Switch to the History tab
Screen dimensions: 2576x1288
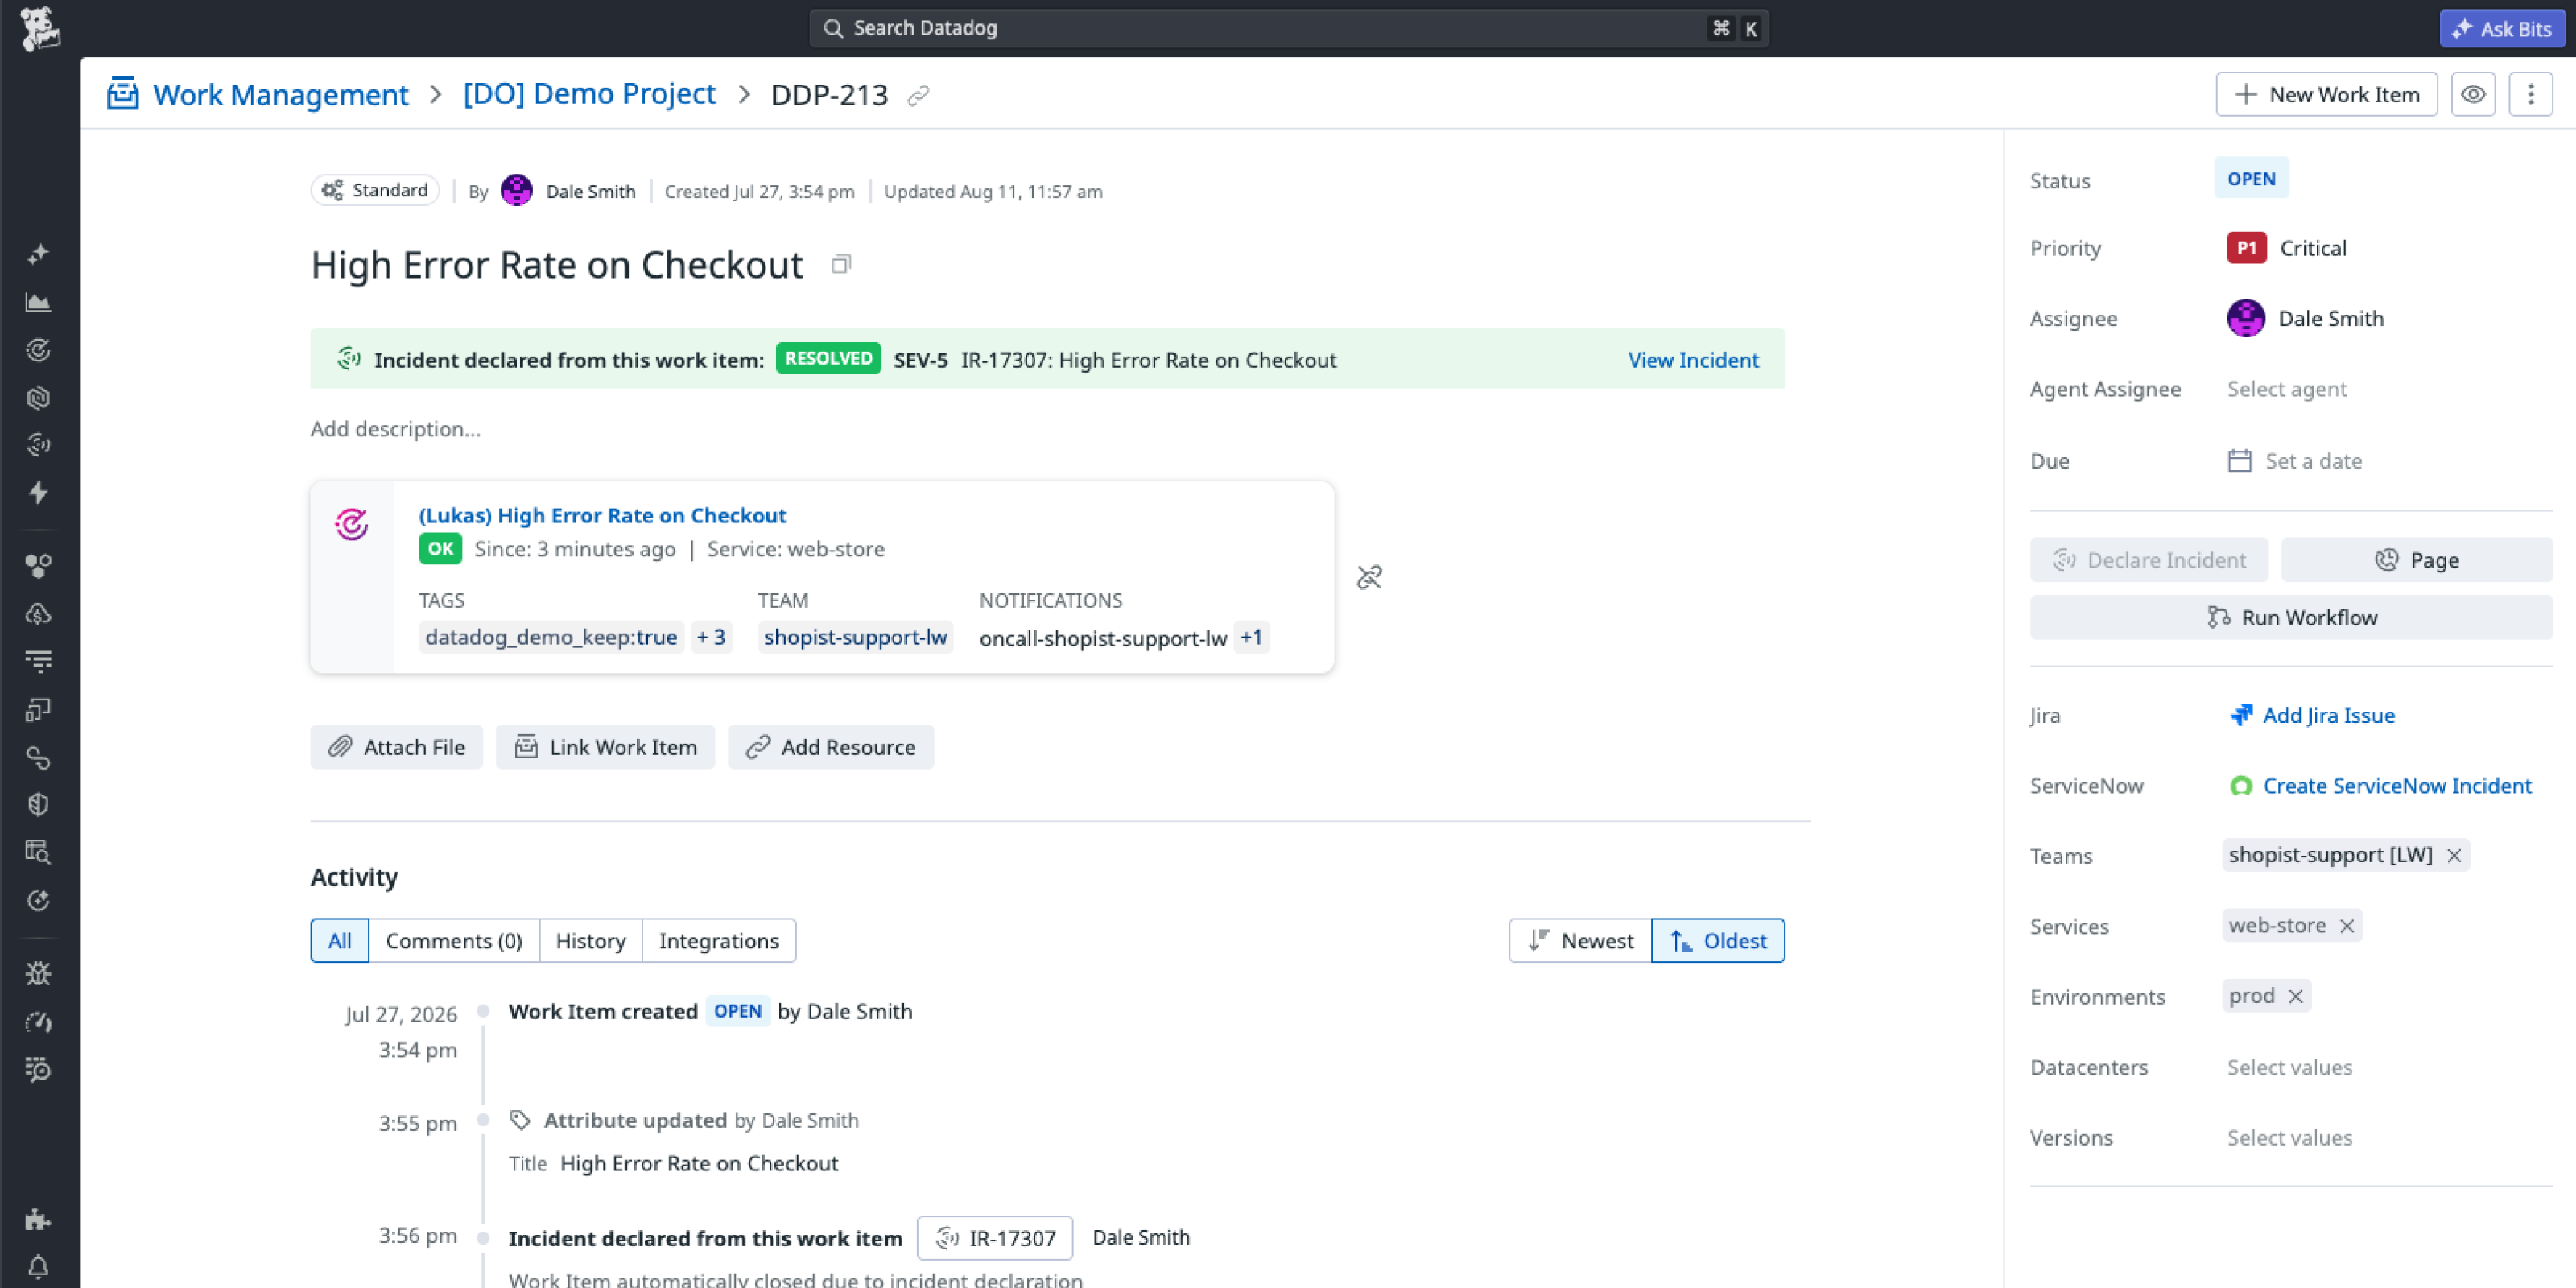point(591,940)
